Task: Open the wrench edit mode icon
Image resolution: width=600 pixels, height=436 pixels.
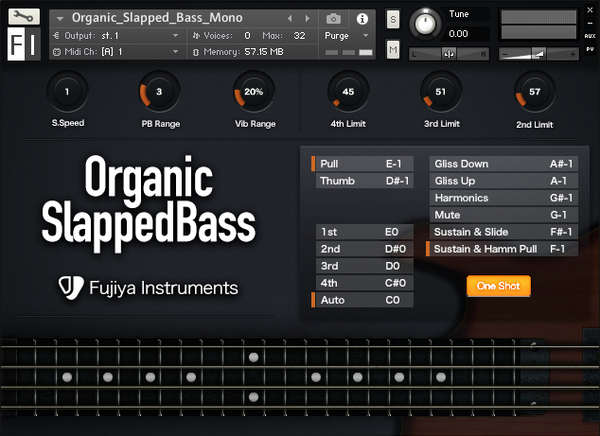Action: tap(24, 16)
